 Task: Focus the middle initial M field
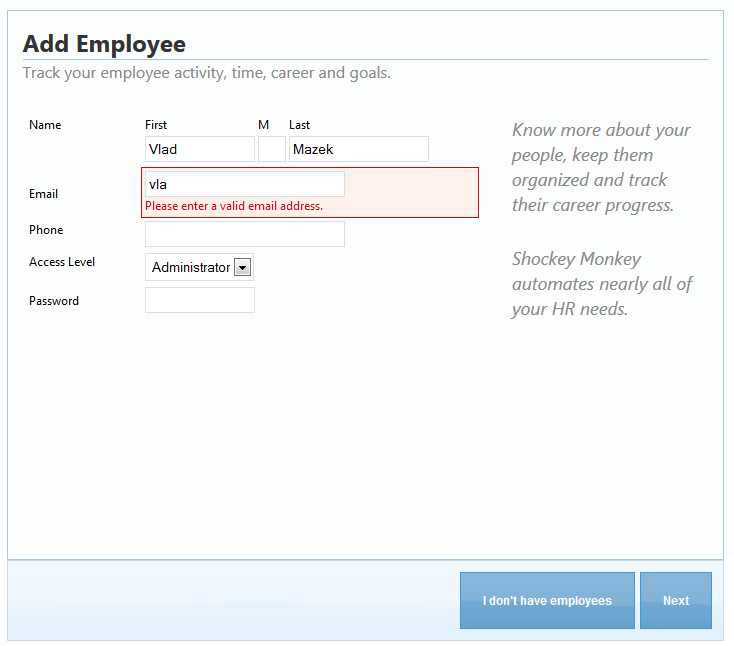tap(271, 149)
